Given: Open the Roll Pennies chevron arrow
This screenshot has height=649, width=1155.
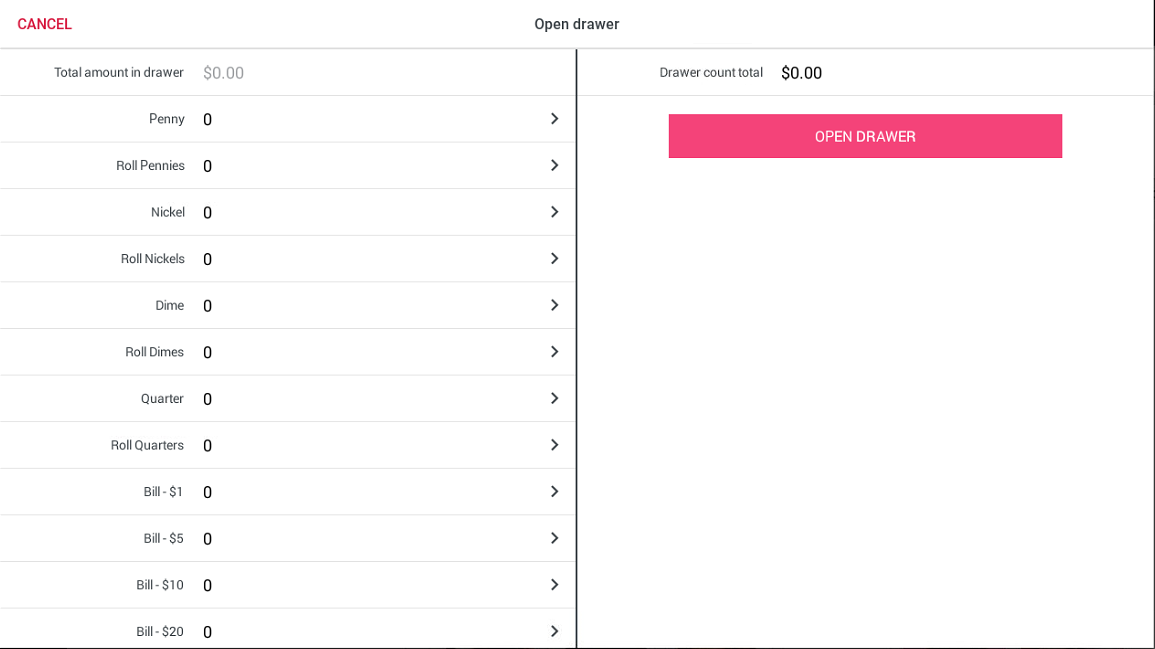Looking at the screenshot, I should 554,165.
